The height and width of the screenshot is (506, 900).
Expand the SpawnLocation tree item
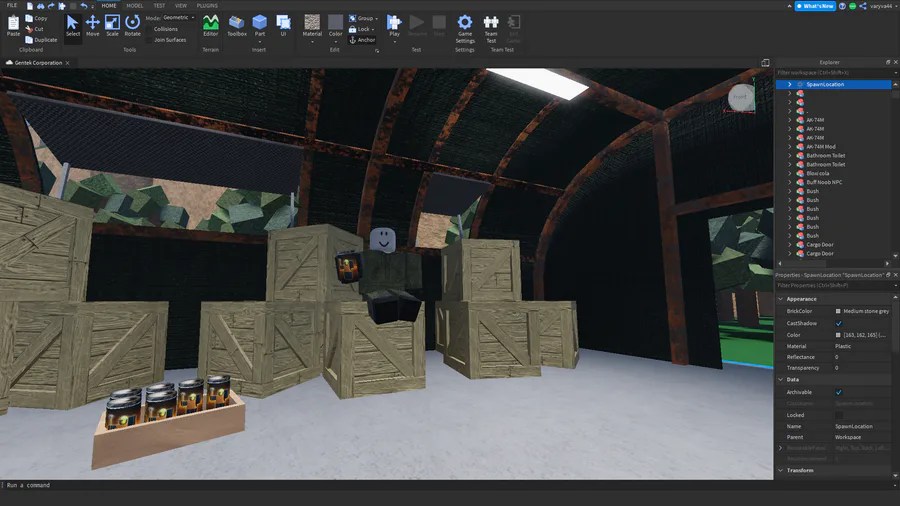(790, 84)
